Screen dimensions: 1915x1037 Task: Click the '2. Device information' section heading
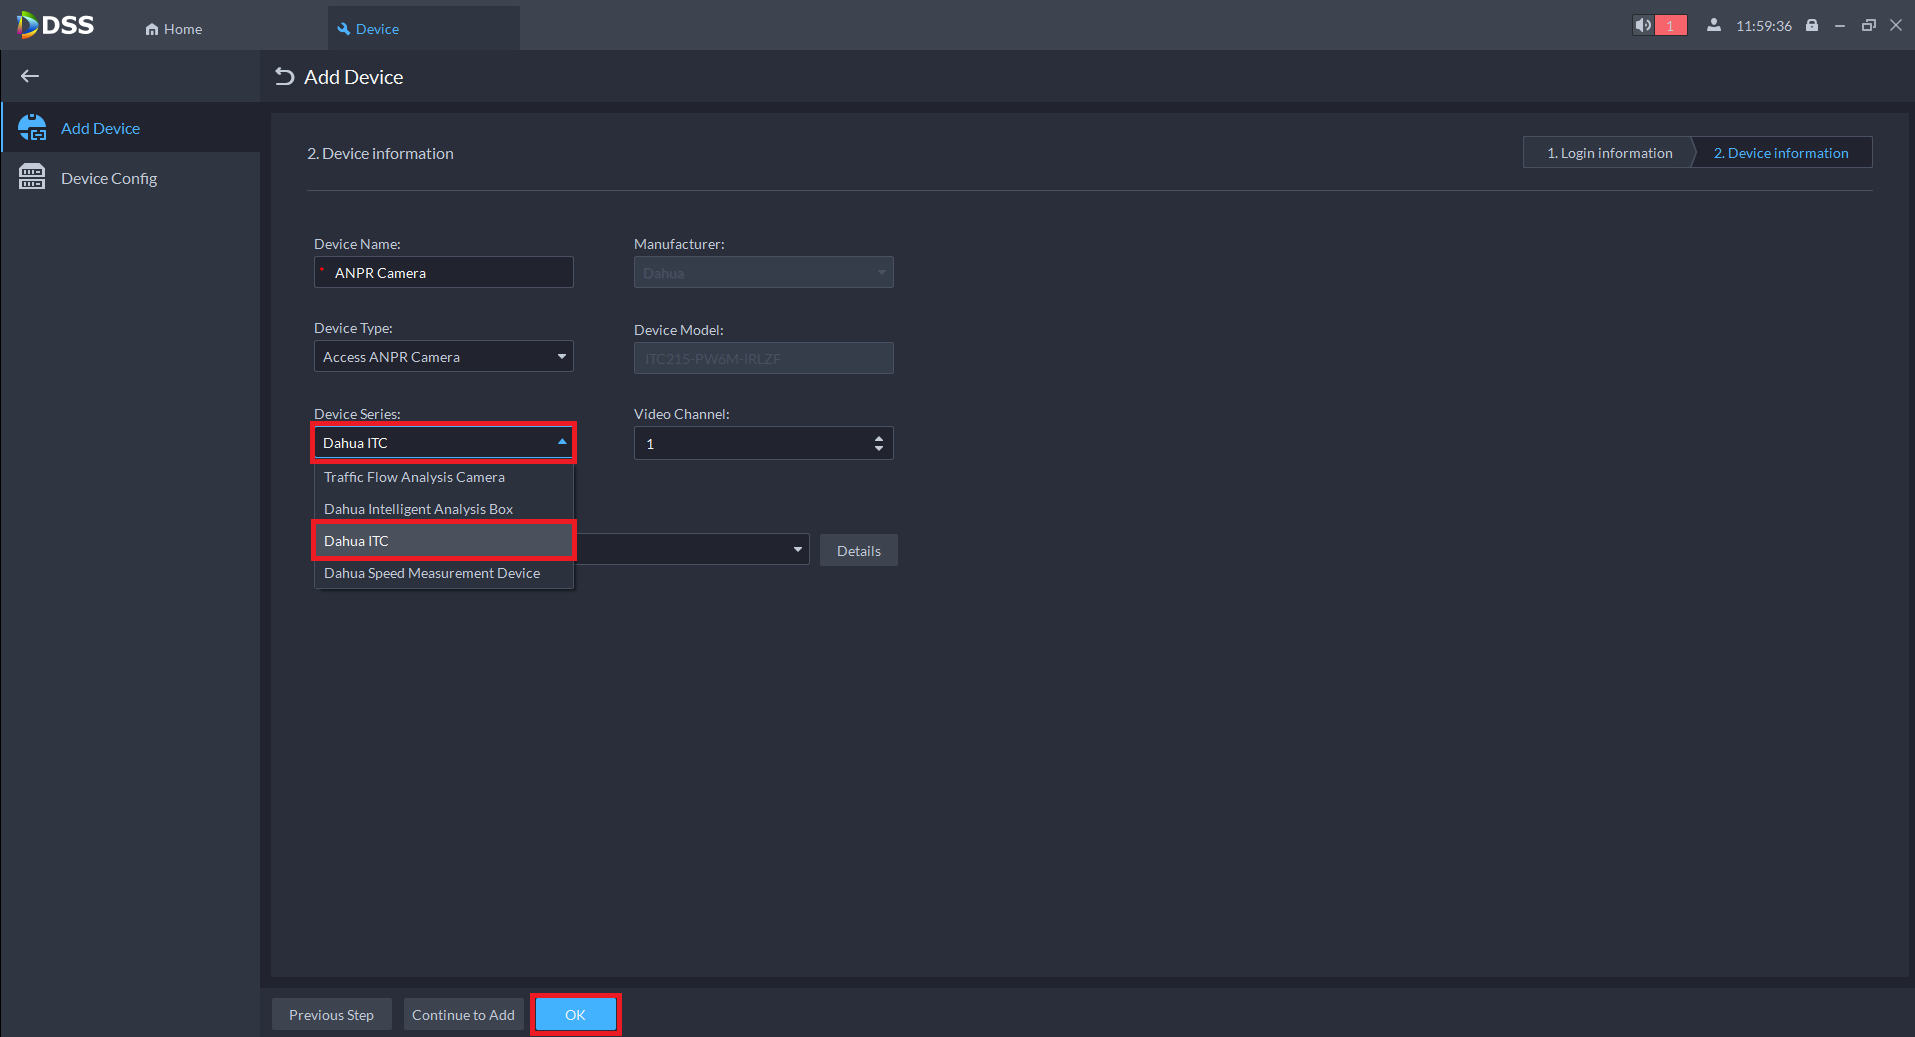point(380,153)
